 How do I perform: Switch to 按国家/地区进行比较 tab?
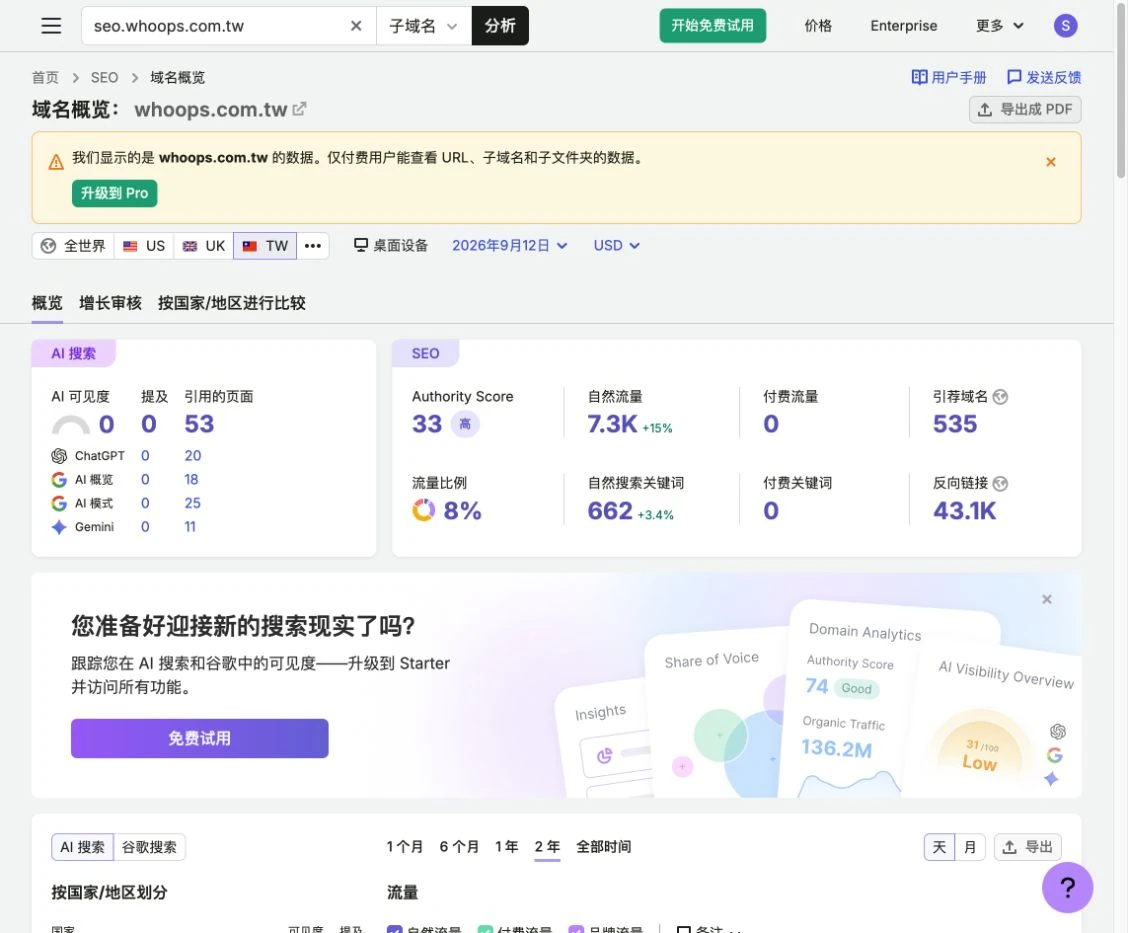(x=232, y=303)
